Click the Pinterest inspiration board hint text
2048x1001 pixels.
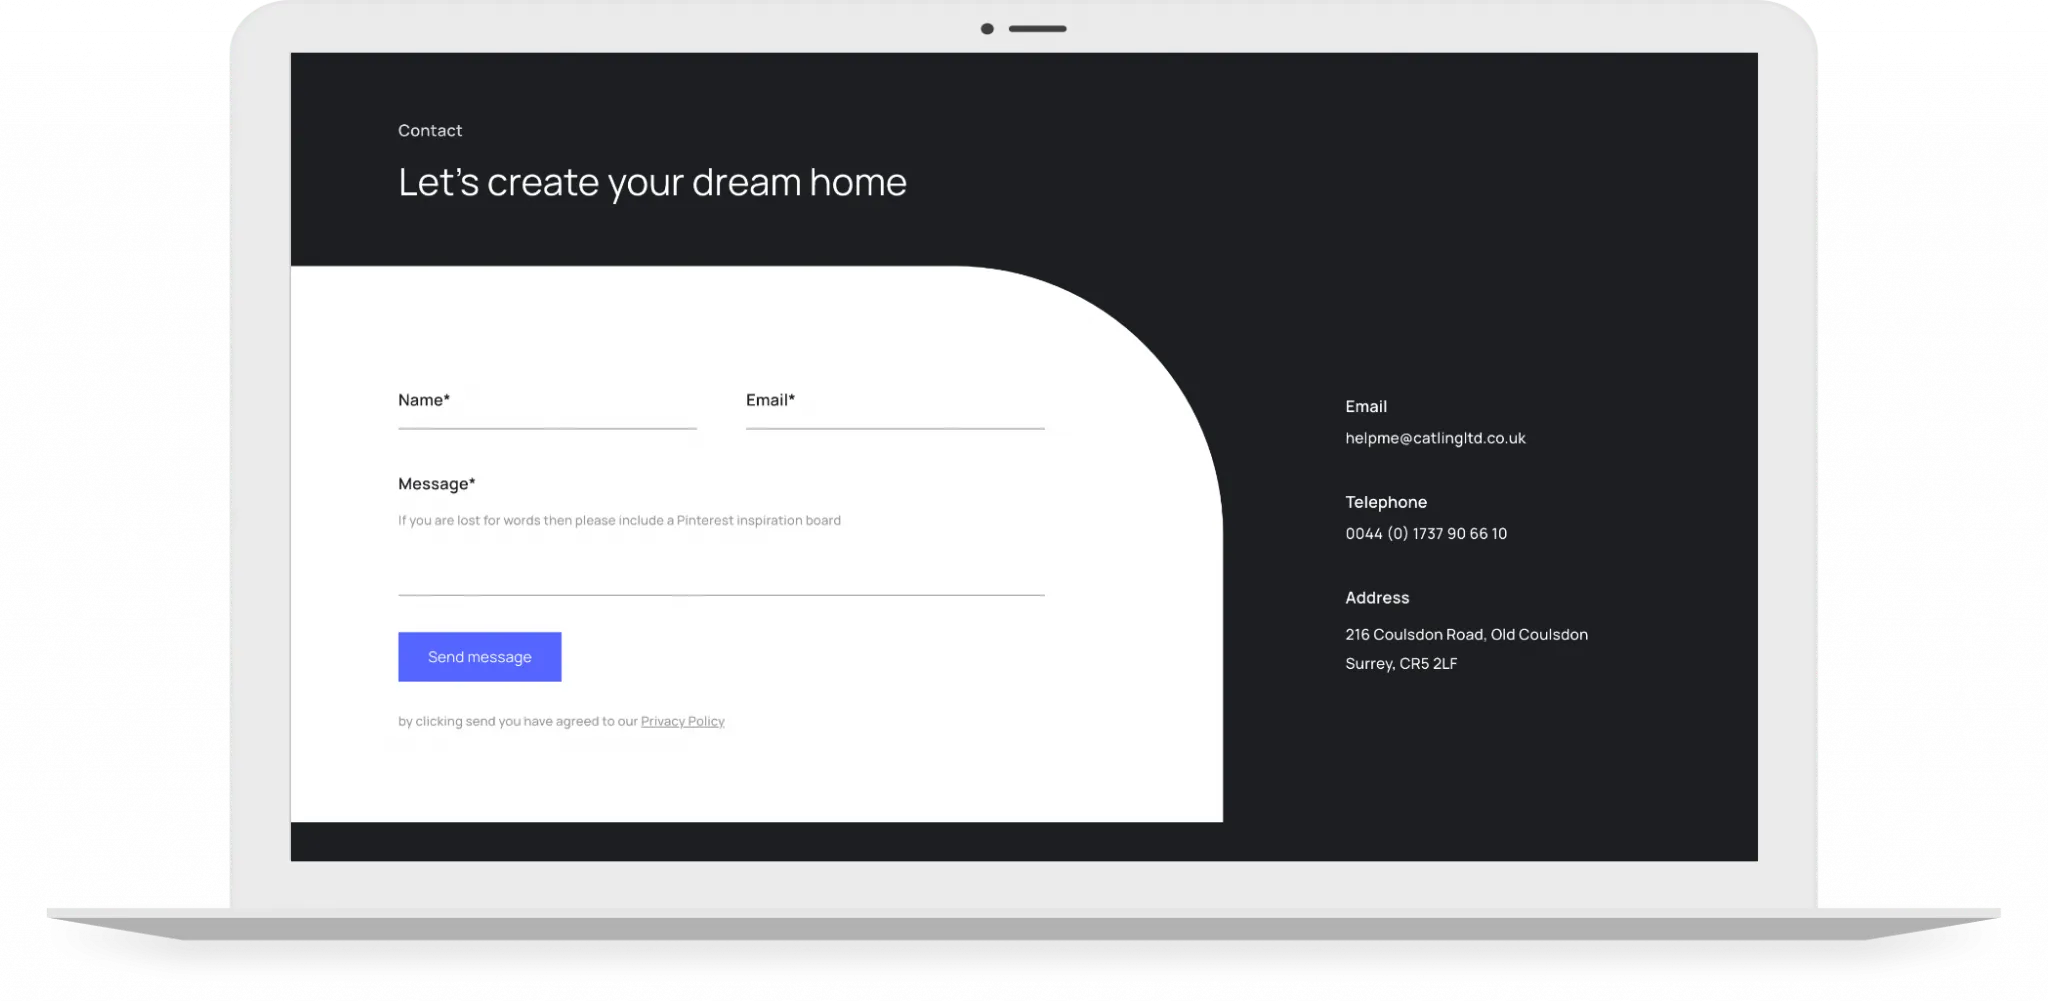click(x=619, y=520)
